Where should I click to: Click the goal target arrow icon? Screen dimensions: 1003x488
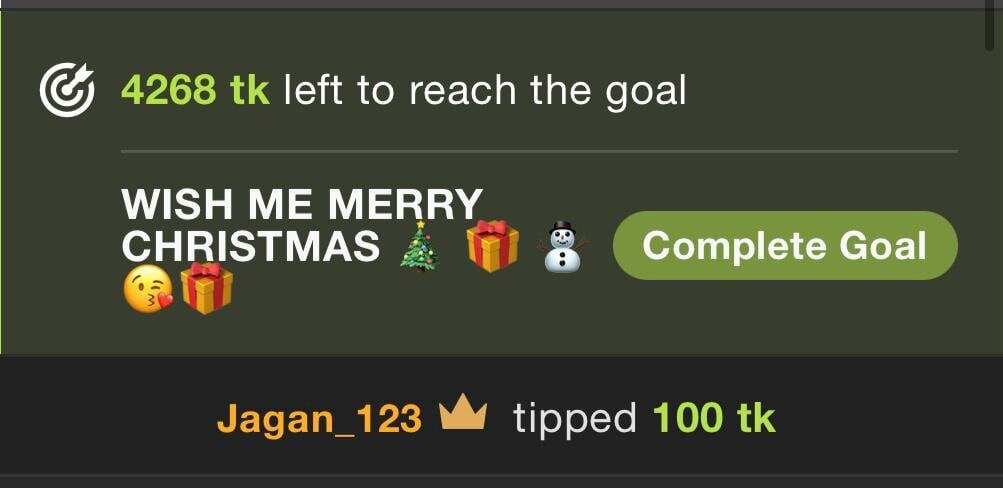67,90
